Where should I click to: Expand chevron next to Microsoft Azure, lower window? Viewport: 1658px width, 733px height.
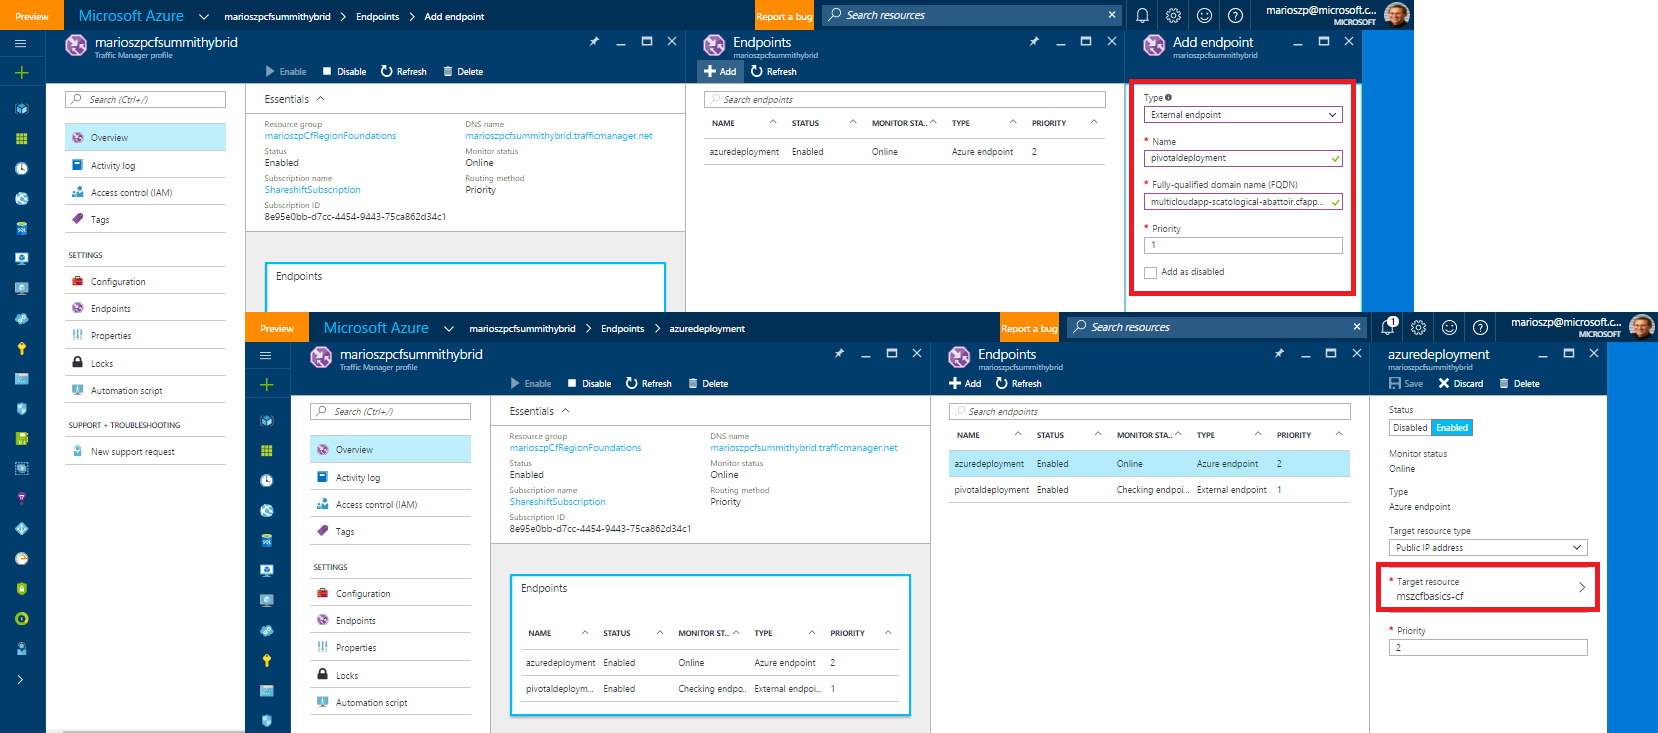click(449, 328)
